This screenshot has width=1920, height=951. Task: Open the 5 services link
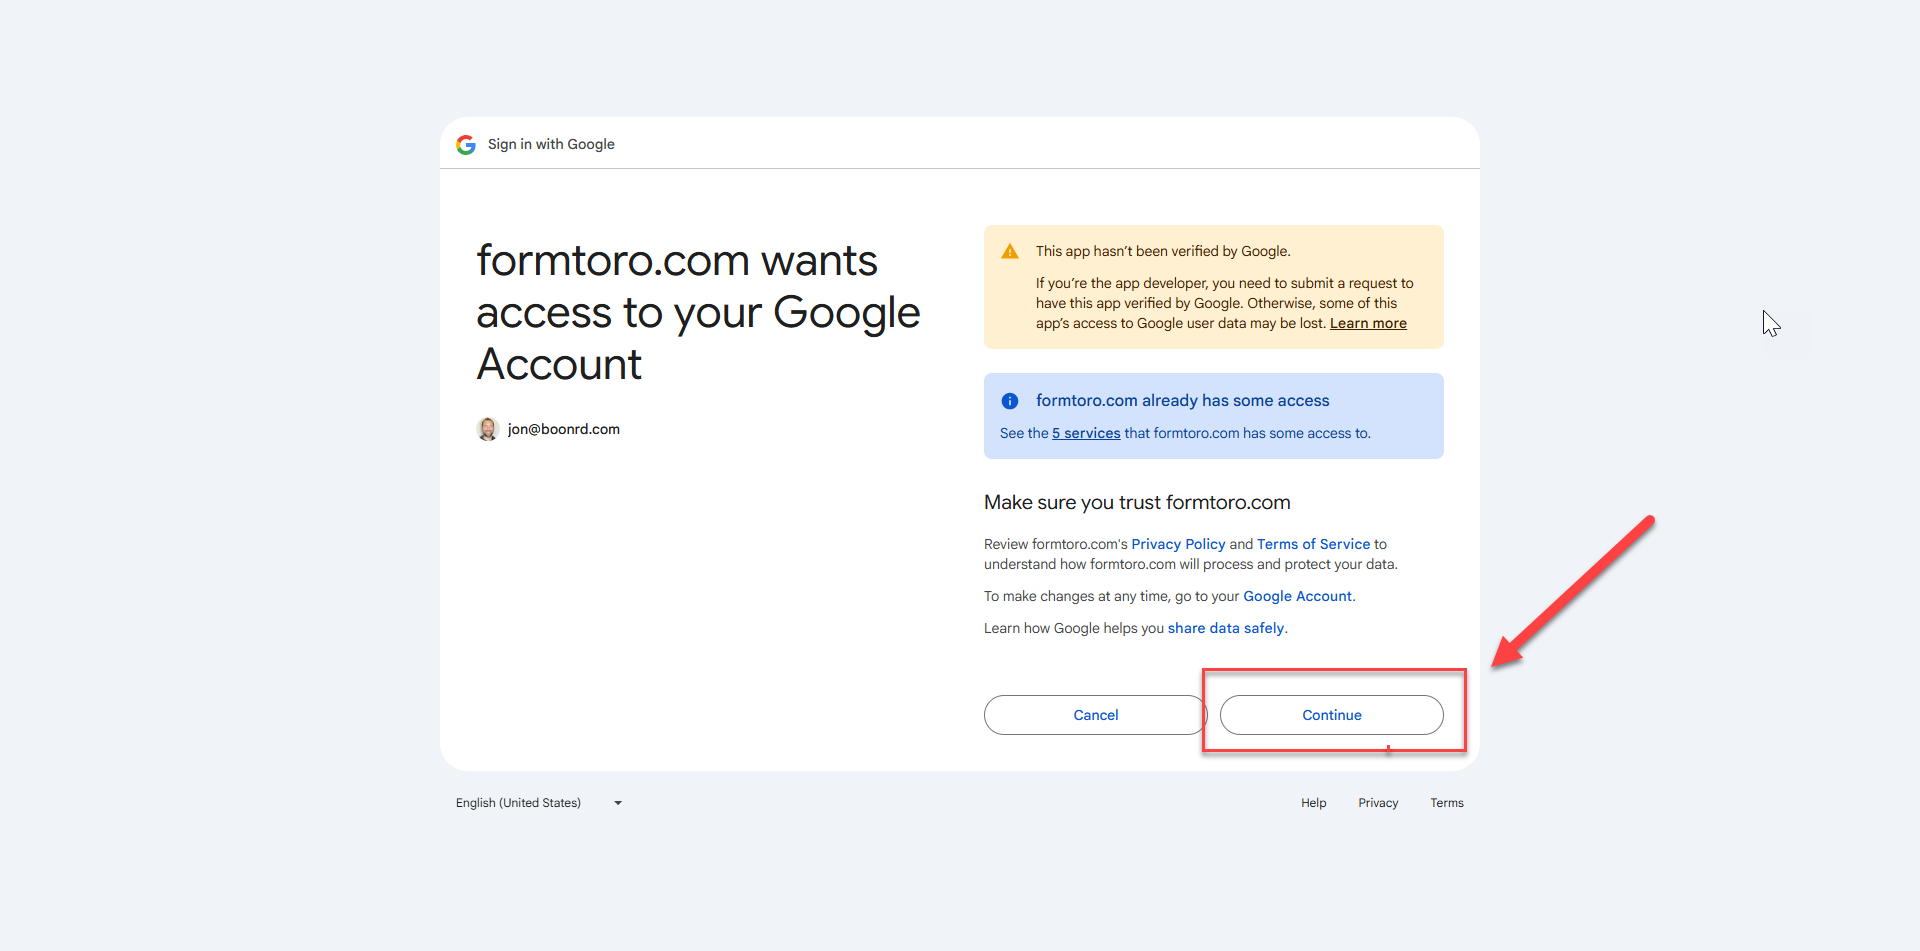[1086, 433]
